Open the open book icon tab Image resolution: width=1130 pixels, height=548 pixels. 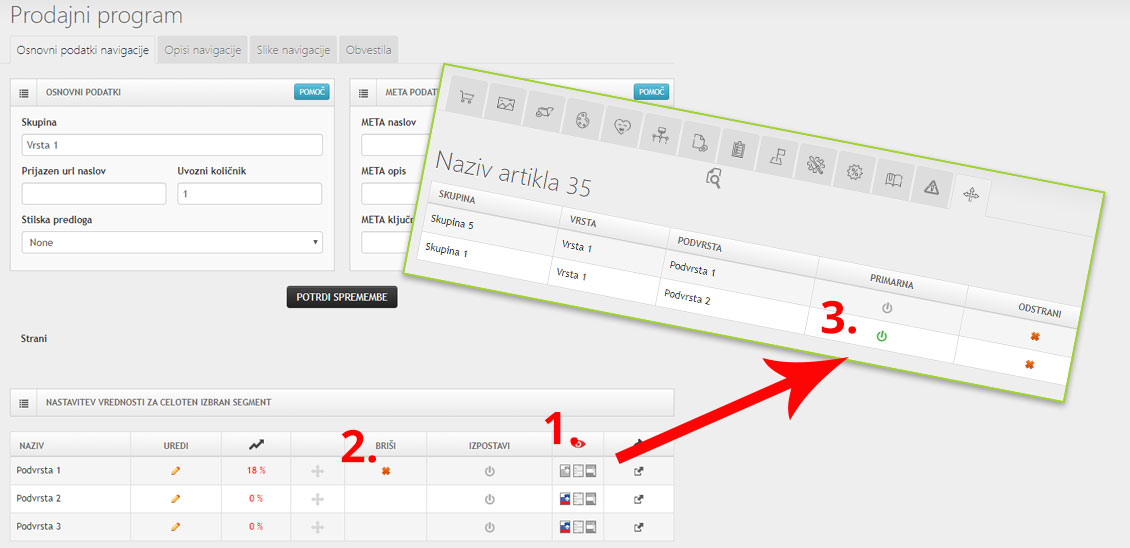click(894, 180)
